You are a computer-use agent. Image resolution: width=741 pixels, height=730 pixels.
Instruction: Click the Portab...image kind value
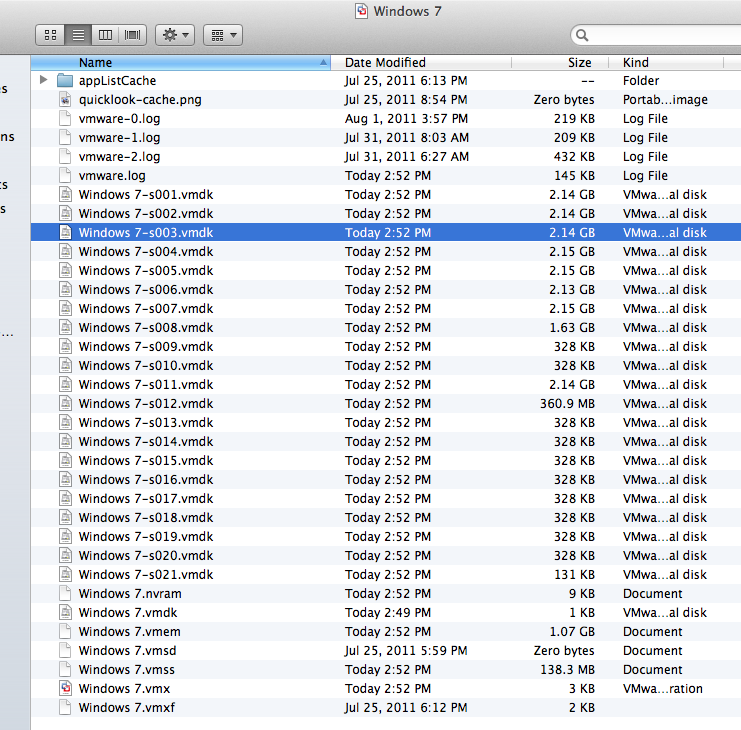(665, 100)
